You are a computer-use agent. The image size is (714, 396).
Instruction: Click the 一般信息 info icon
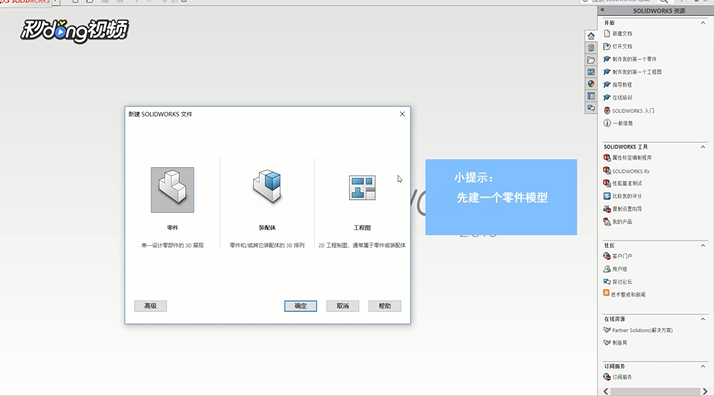[x=607, y=123]
